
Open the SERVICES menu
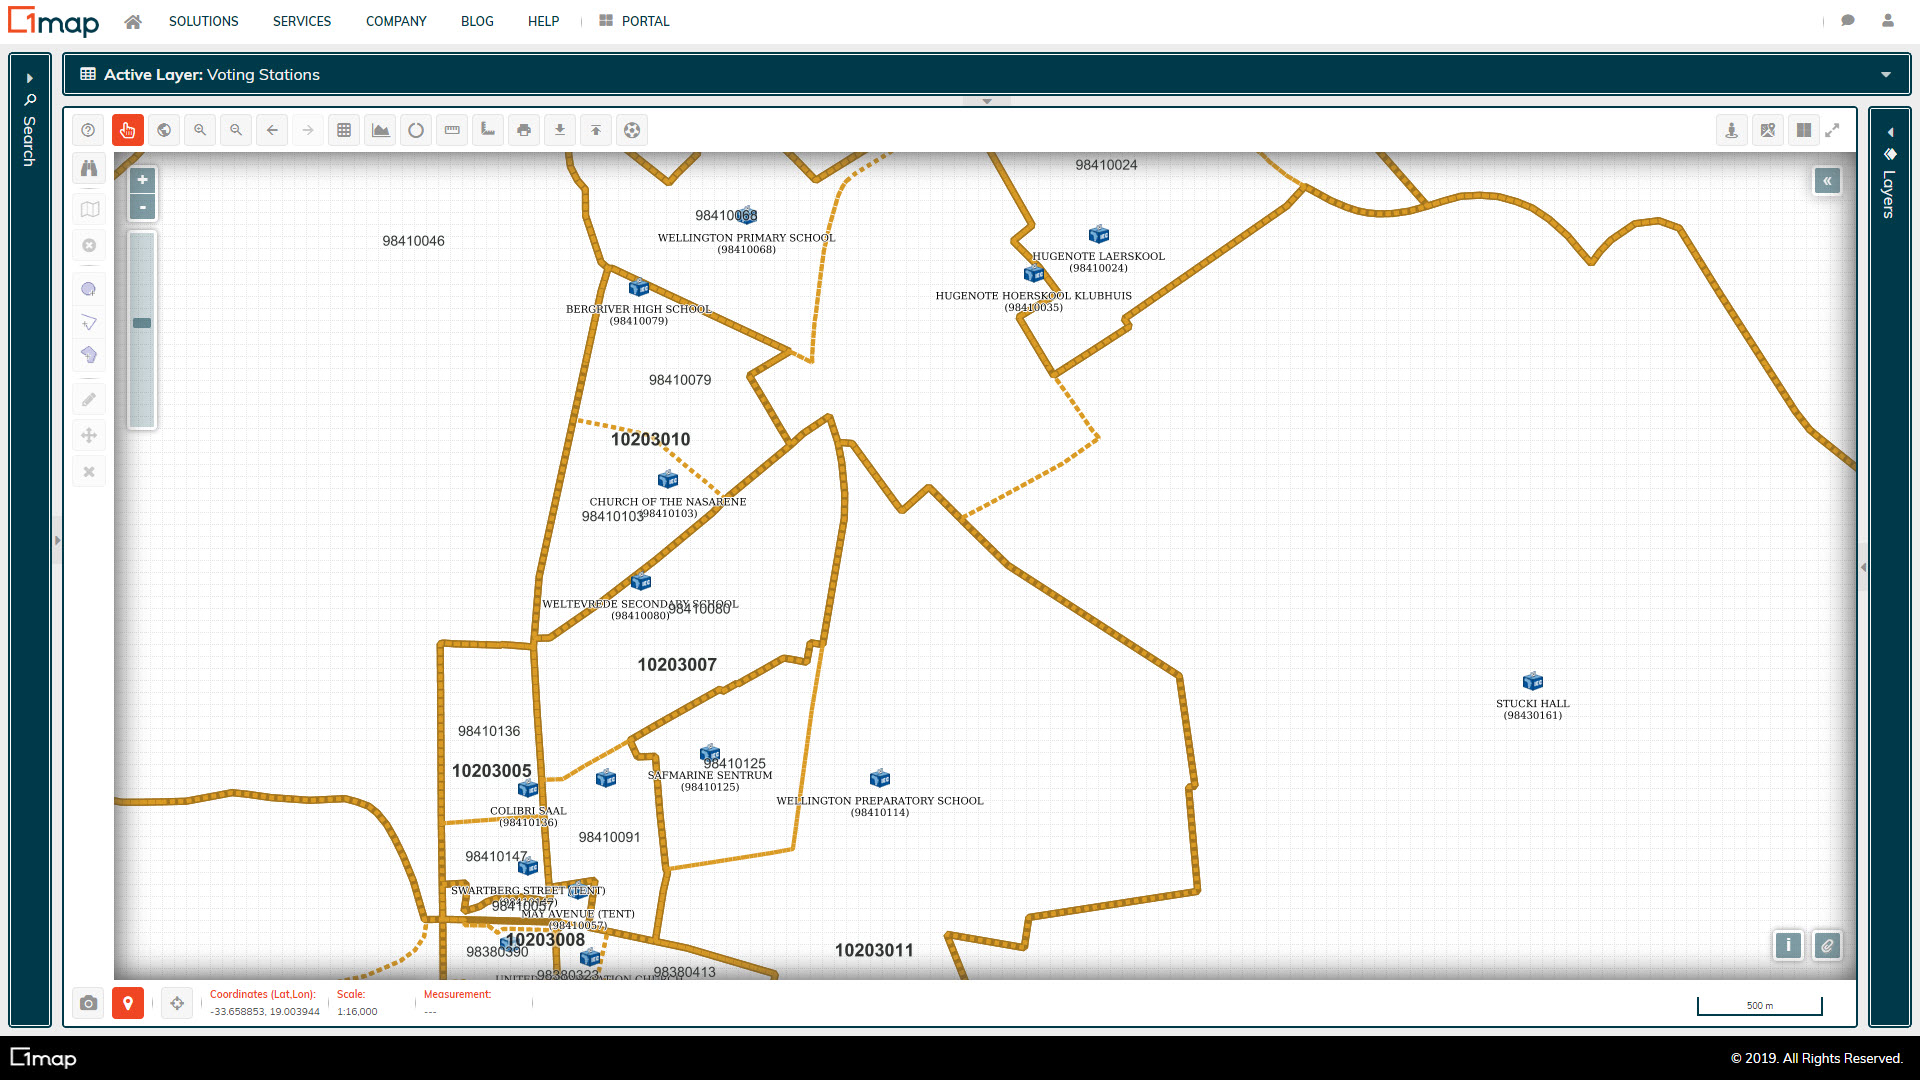(302, 21)
